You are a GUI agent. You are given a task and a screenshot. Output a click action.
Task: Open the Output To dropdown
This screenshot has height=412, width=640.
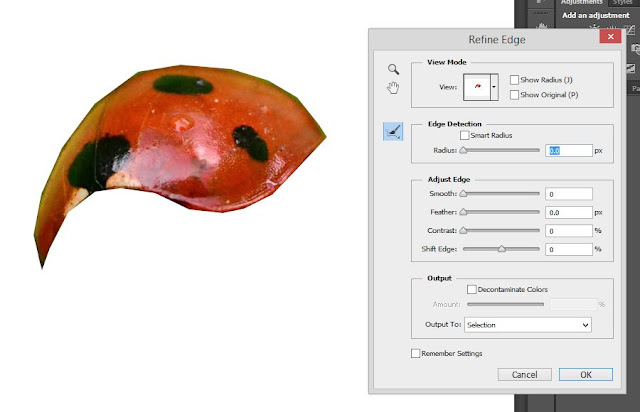528,325
